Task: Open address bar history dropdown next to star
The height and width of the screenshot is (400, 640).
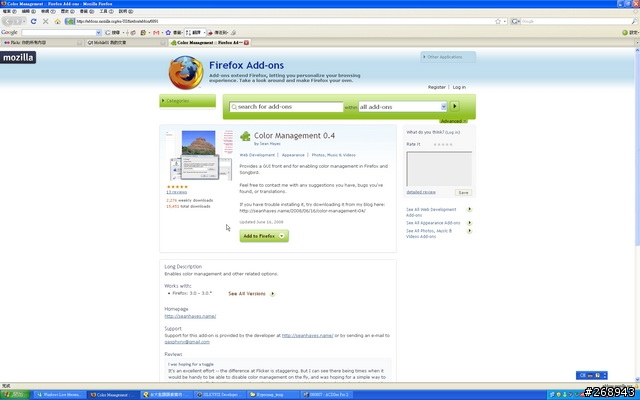Action: point(505,21)
